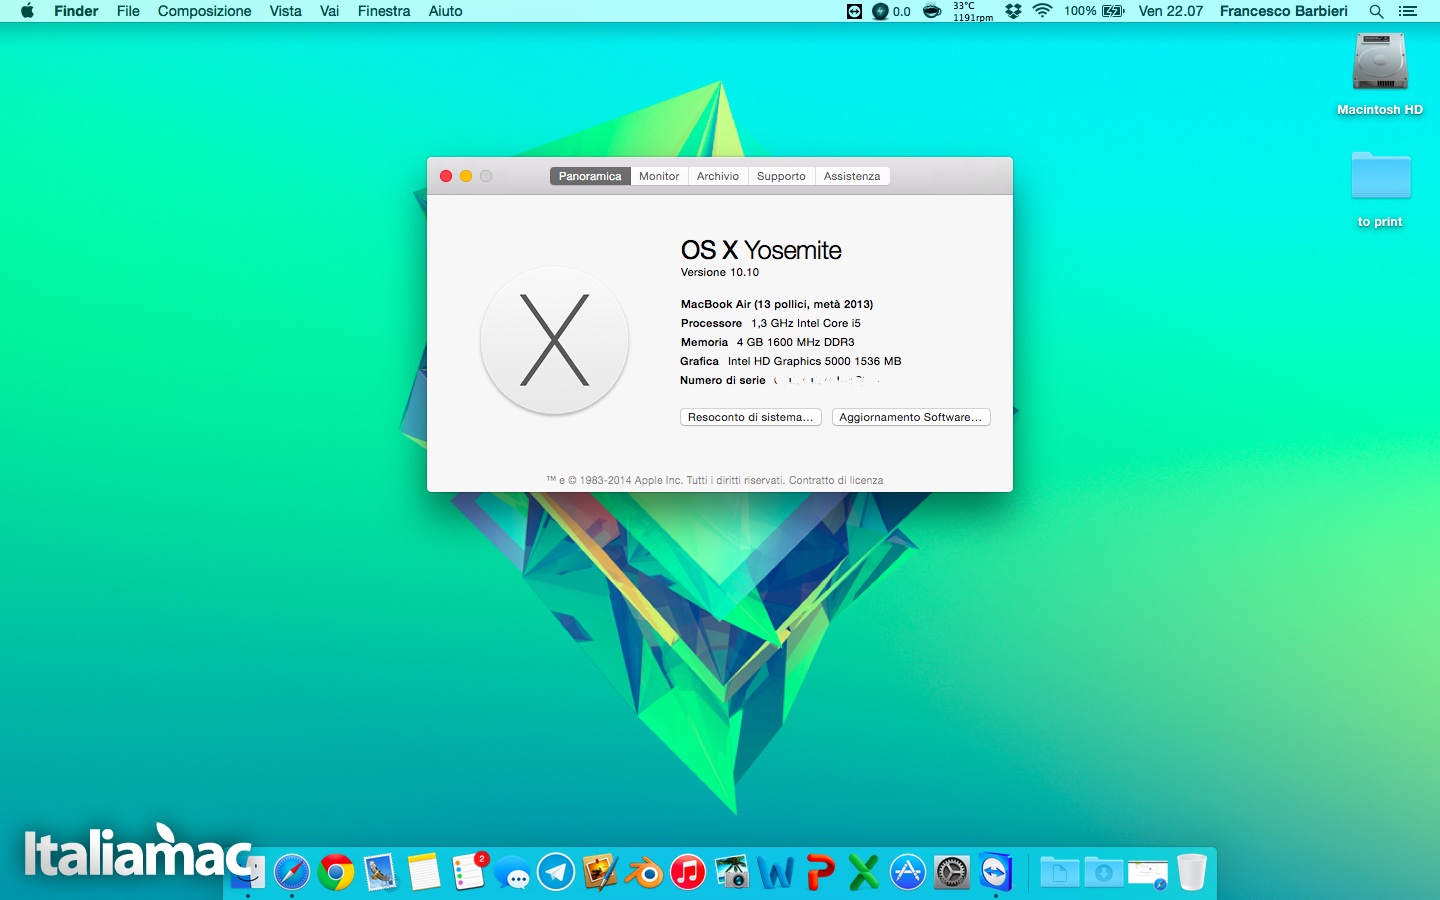Minimize window with the yellow button

tap(466, 176)
